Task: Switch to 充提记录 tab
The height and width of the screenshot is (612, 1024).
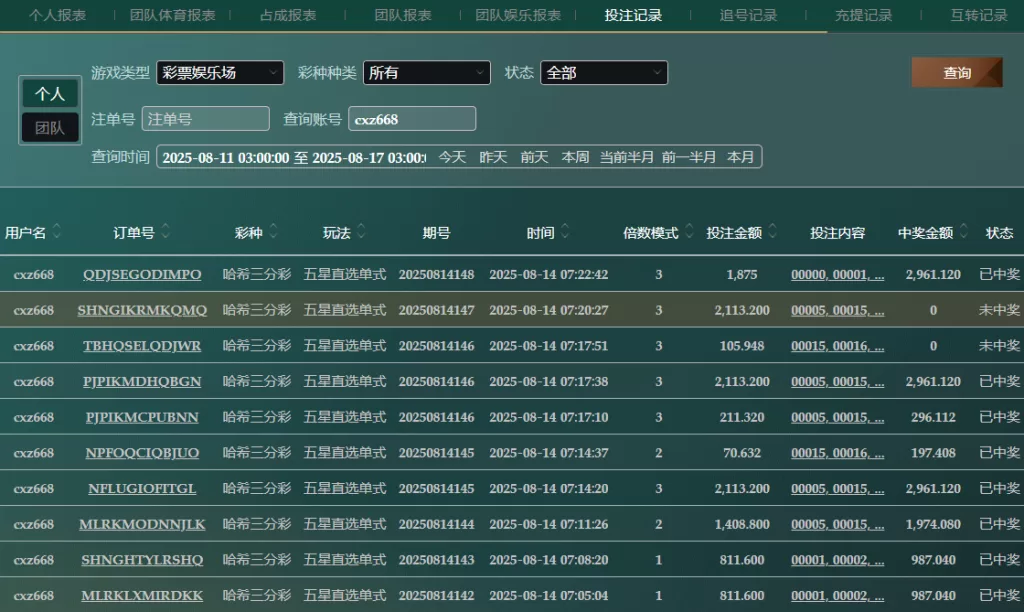Action: click(863, 15)
